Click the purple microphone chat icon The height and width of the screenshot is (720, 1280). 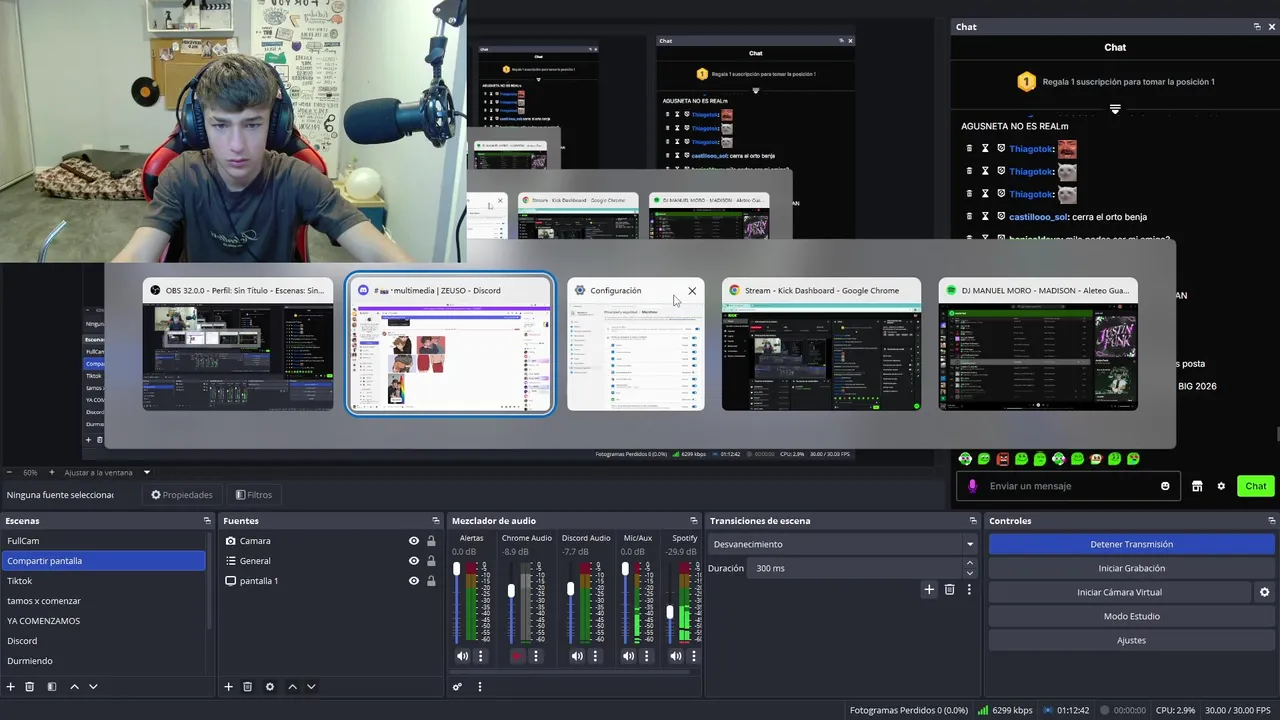click(972, 486)
